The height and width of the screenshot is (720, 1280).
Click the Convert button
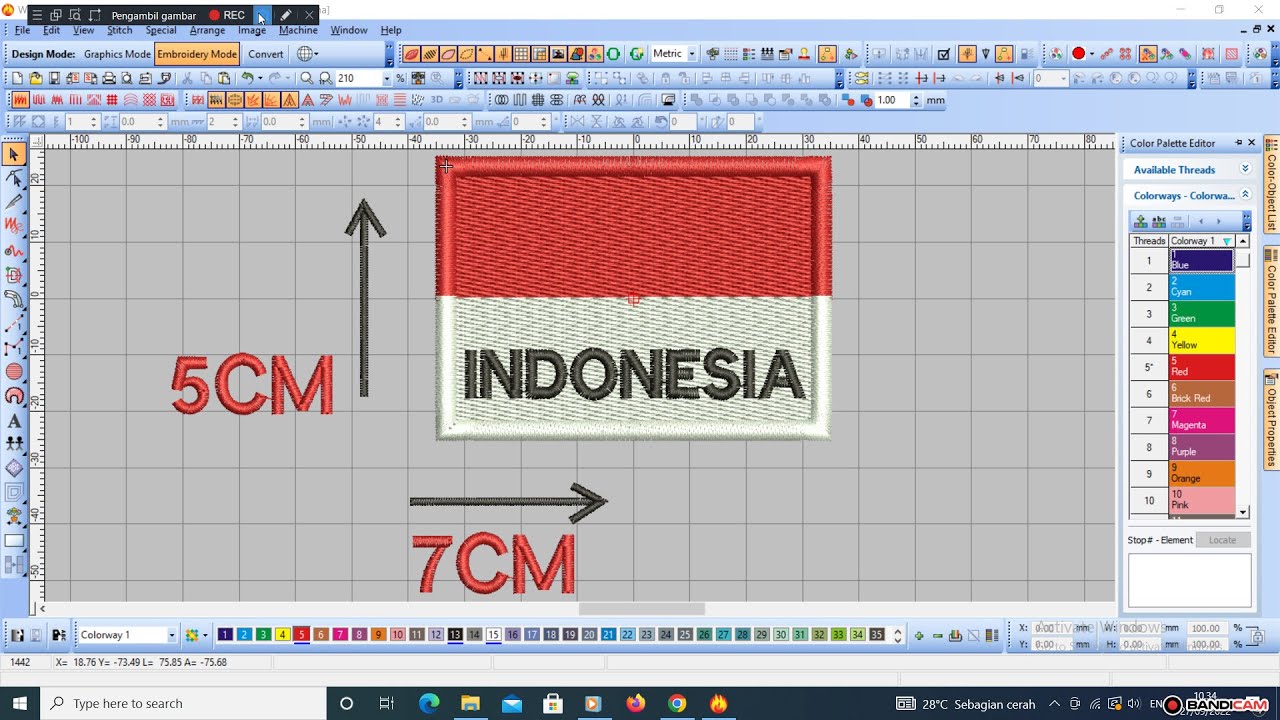pos(266,54)
